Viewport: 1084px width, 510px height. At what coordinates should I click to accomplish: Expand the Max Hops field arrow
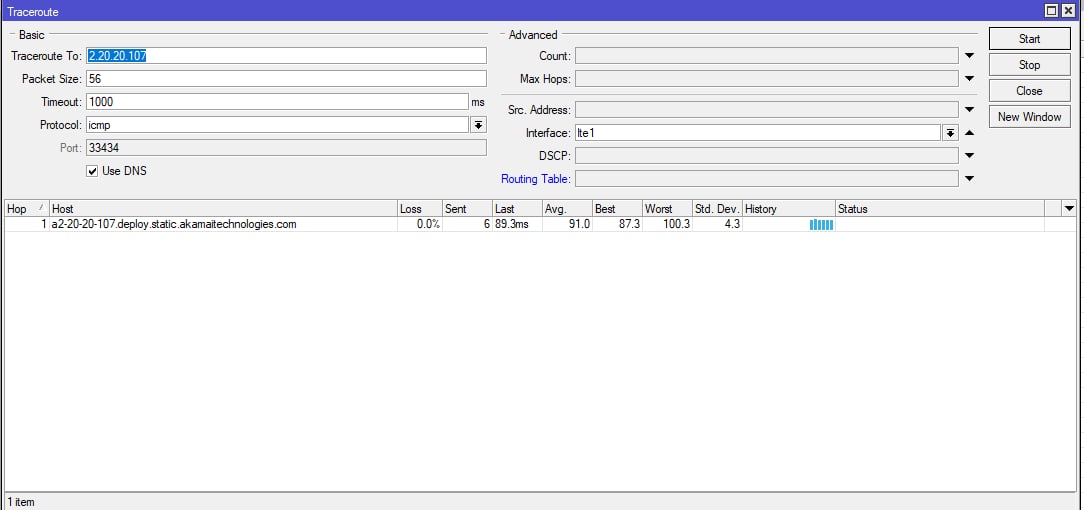[969, 79]
